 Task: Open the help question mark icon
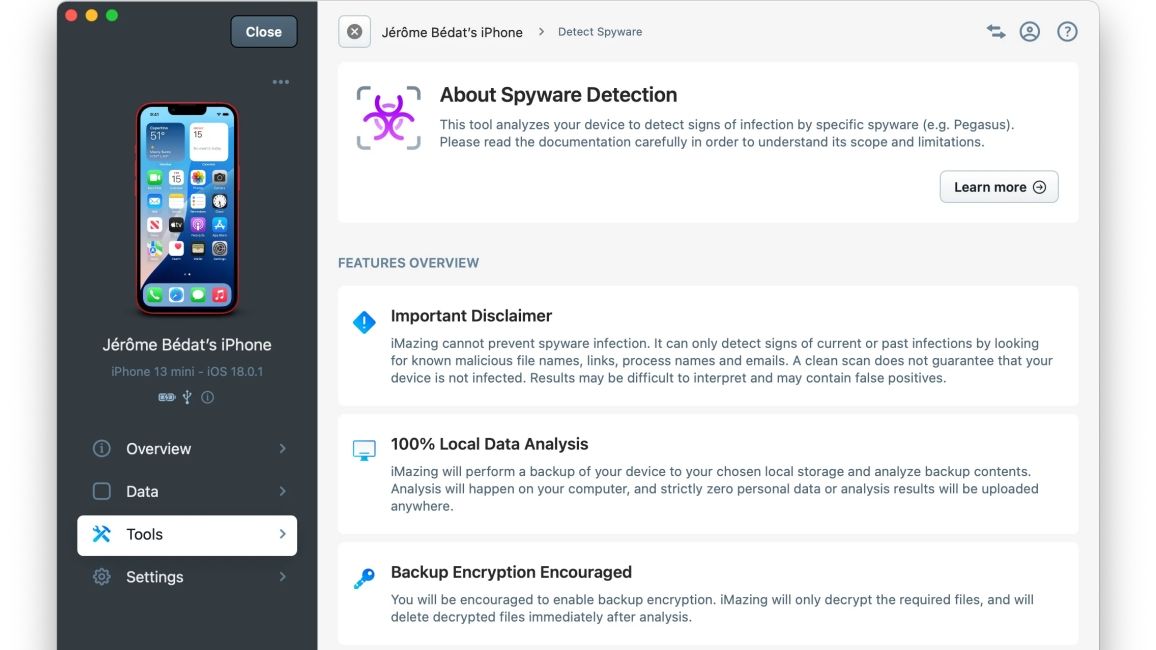click(x=1067, y=32)
